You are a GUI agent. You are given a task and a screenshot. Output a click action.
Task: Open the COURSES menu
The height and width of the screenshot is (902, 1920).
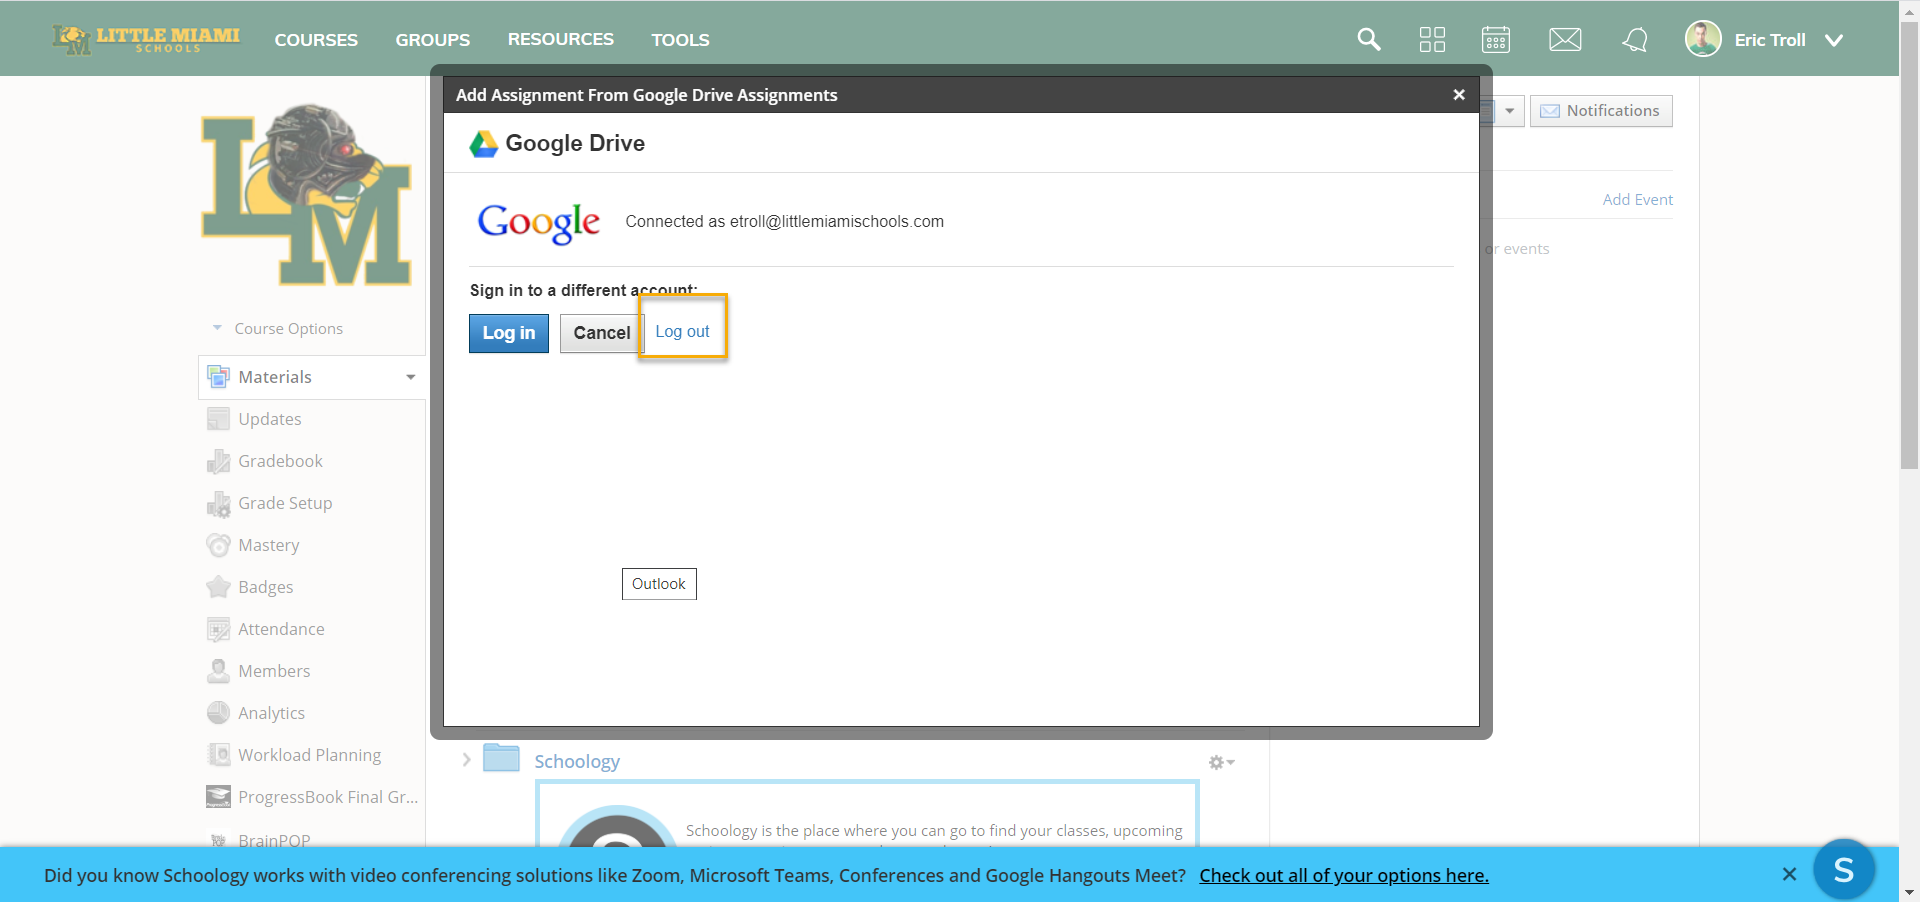coord(316,40)
